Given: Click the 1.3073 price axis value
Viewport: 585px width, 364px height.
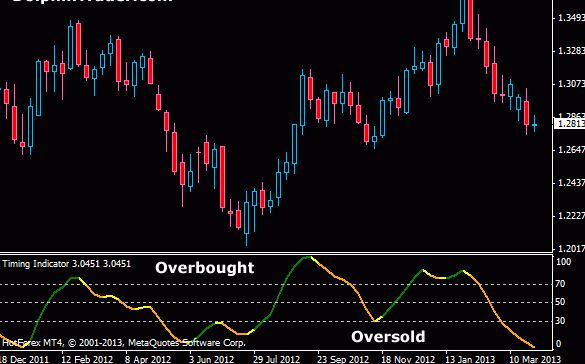Looking at the screenshot, I should 571,83.
